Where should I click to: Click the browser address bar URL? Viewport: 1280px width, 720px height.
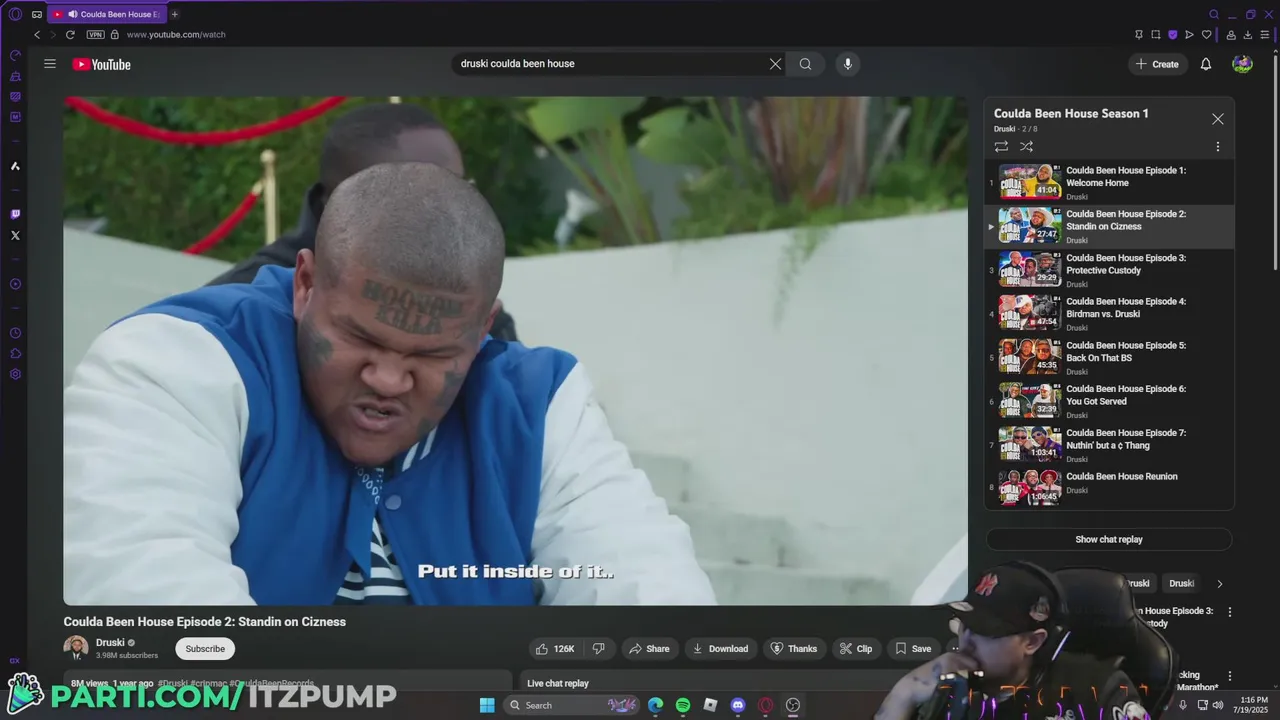(176, 34)
